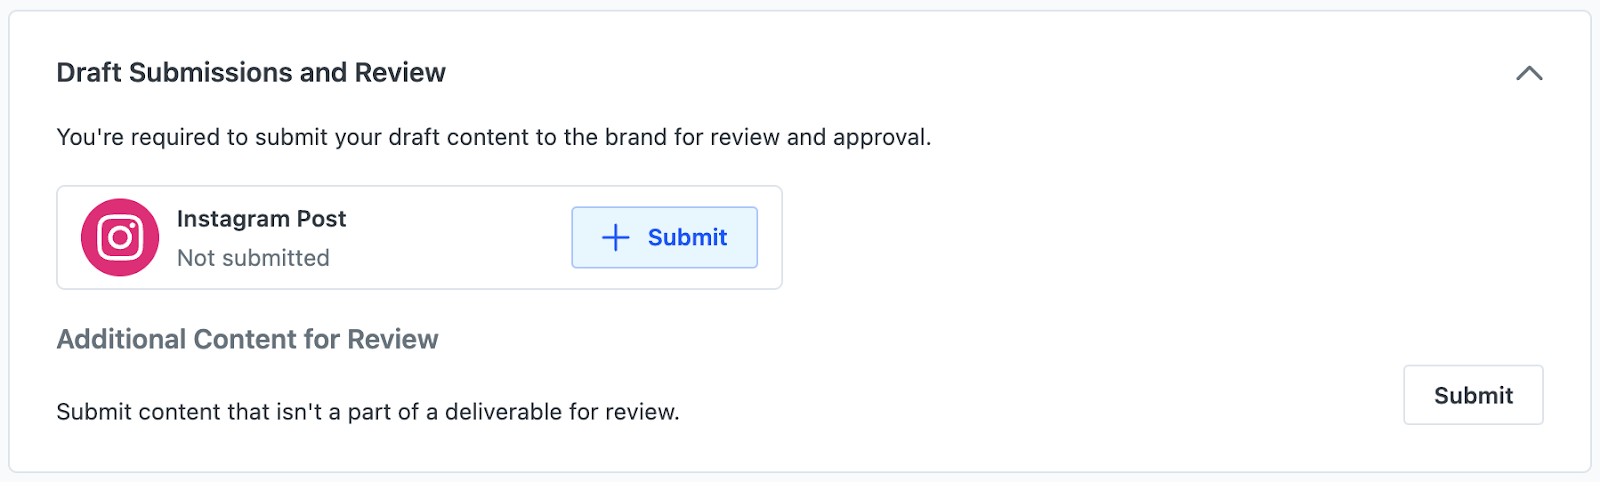Click the light-blue Submit button with plus sign
Image resolution: width=1600 pixels, height=482 pixels.
point(664,237)
